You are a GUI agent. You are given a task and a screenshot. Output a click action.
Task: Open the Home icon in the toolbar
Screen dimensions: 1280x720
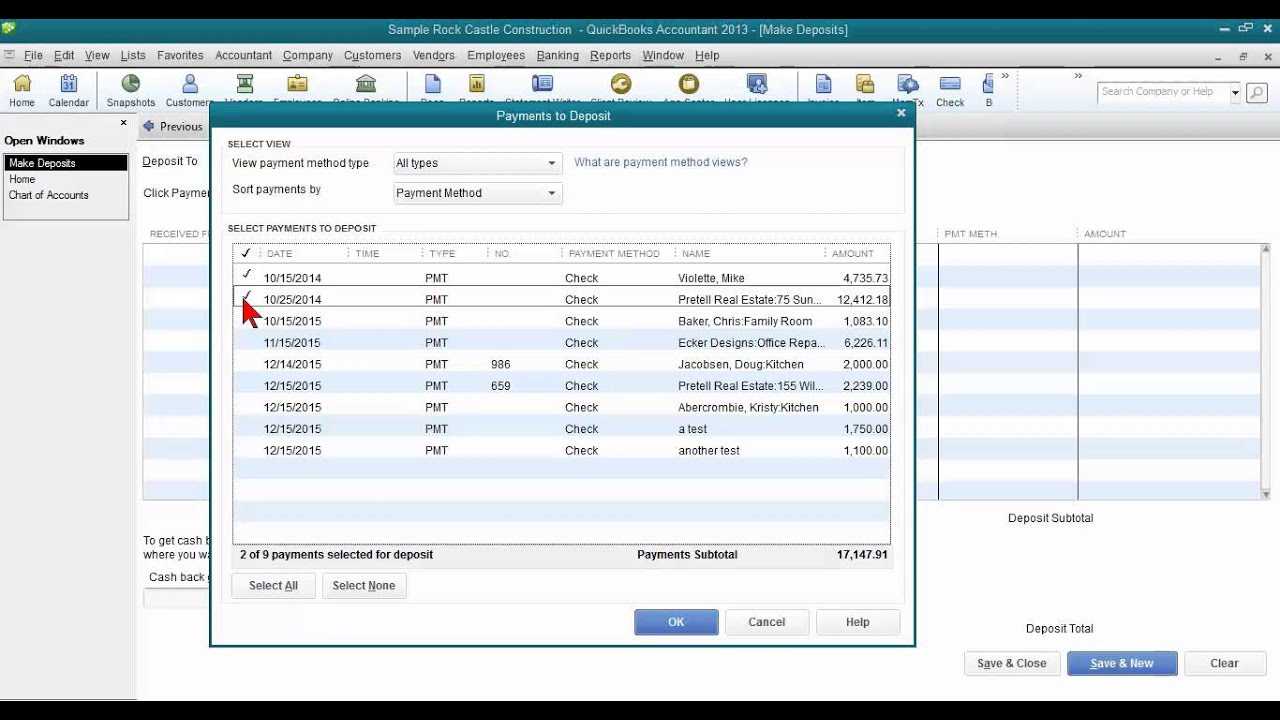click(22, 90)
